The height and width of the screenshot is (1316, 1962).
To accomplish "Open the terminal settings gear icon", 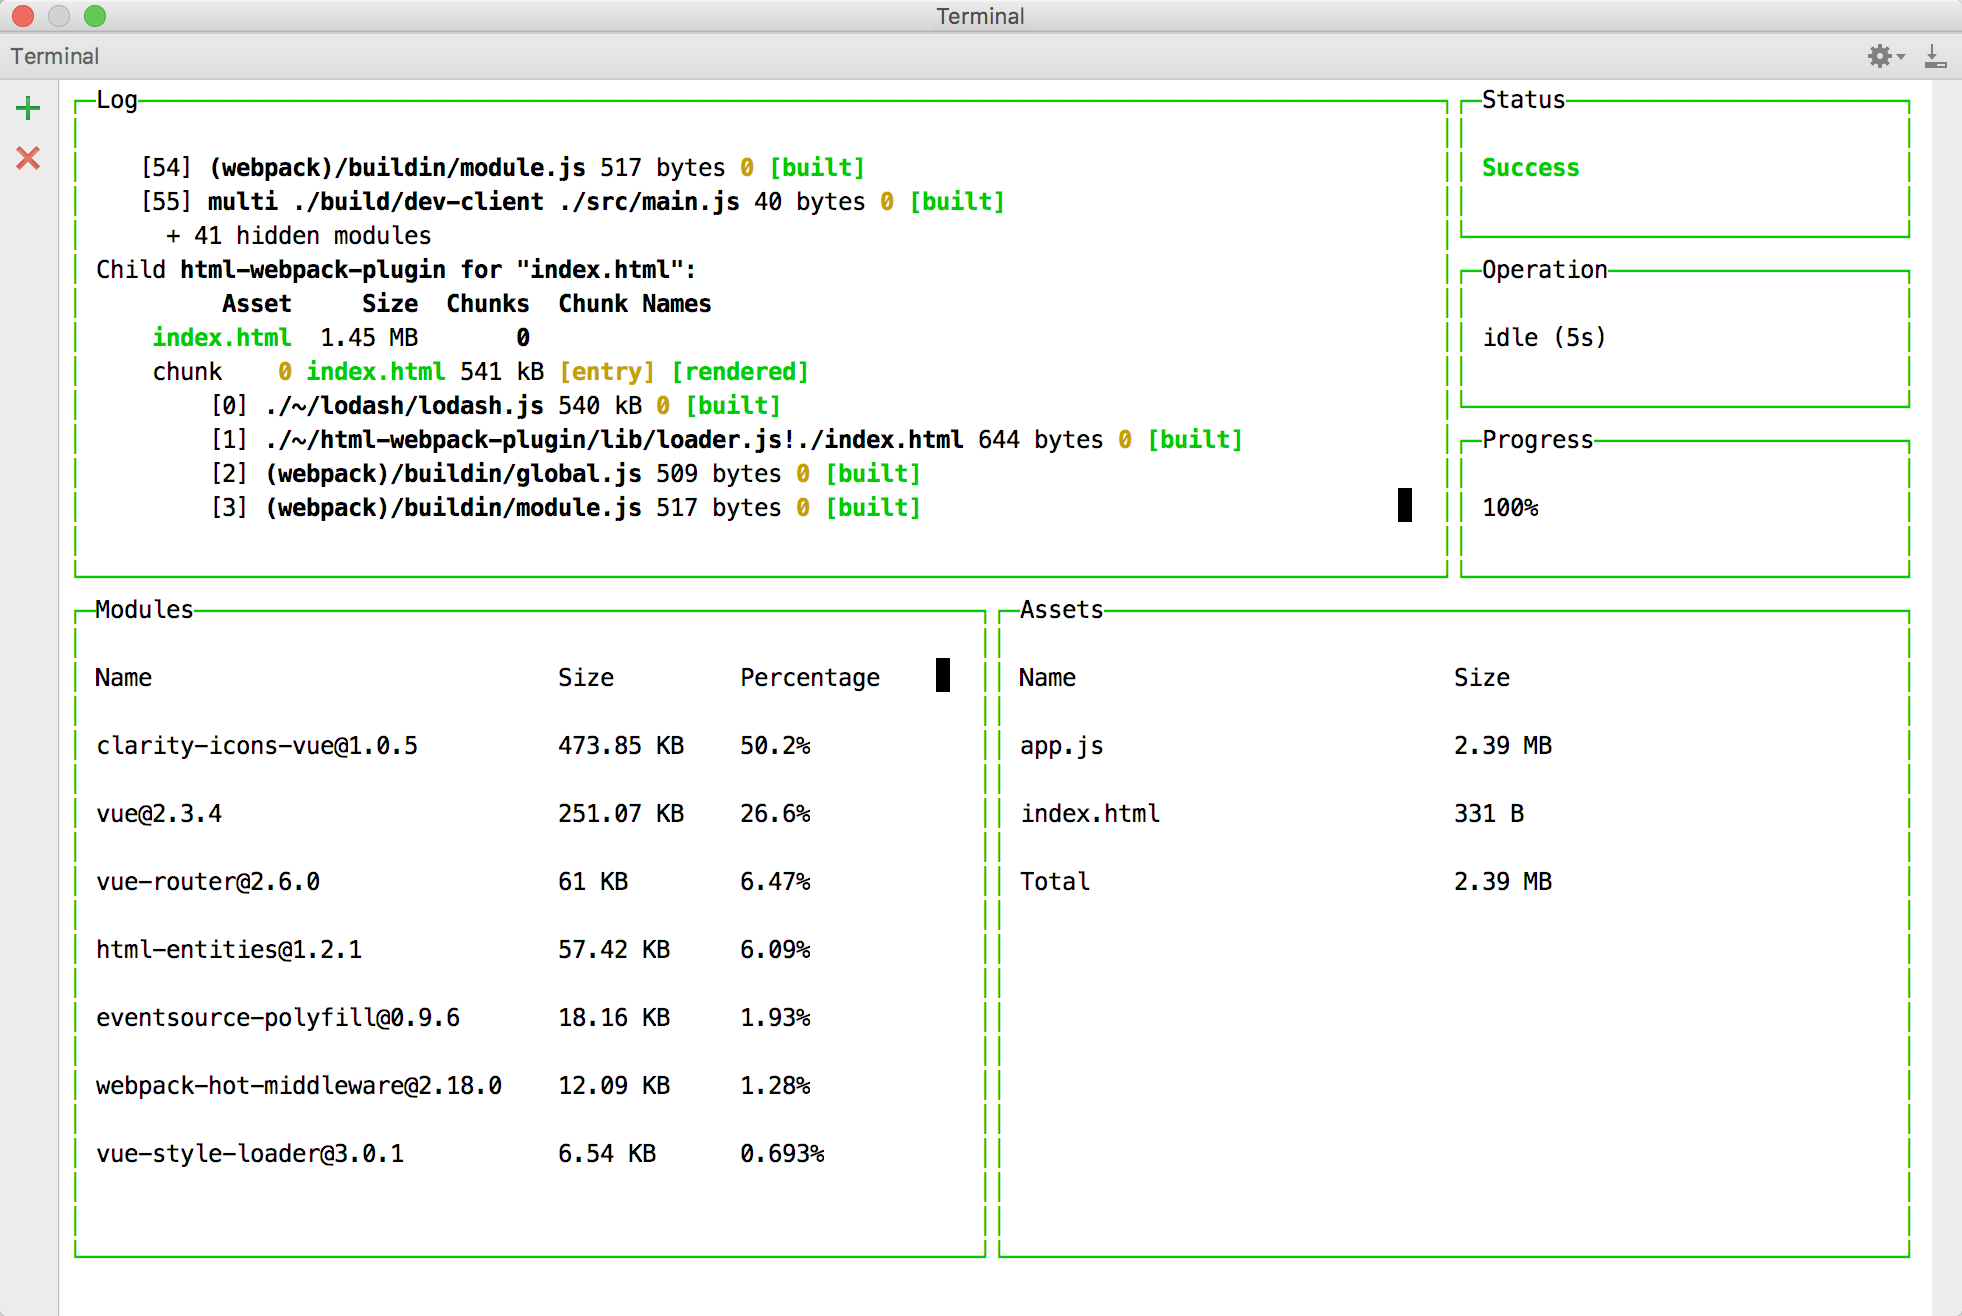I will click(x=1879, y=56).
